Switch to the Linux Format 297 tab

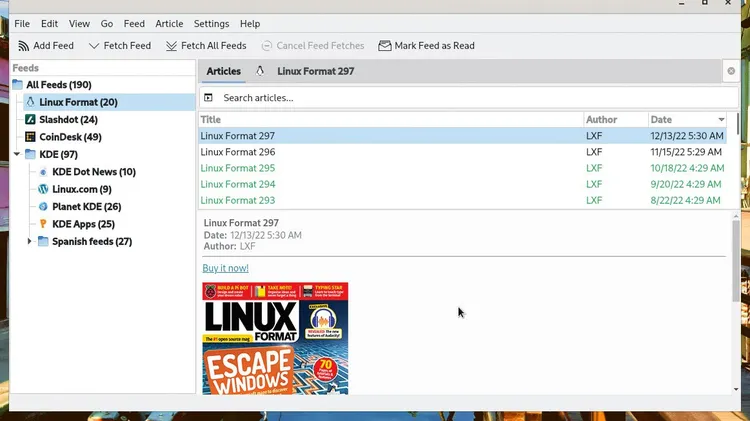click(315, 71)
